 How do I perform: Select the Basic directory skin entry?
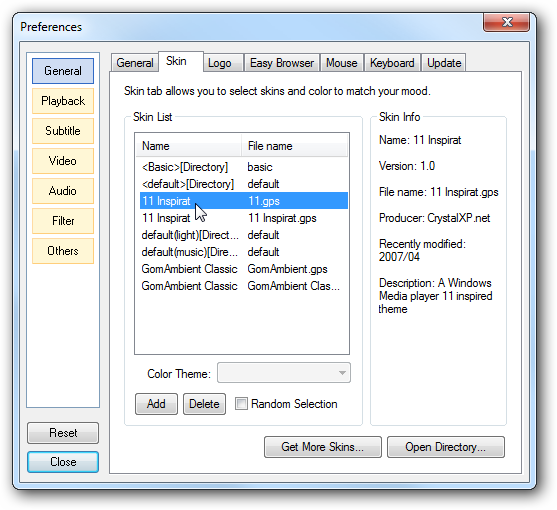click(244, 167)
